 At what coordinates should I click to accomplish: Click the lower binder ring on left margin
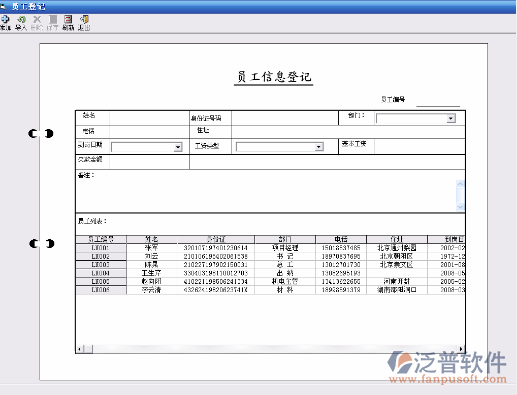(42, 244)
